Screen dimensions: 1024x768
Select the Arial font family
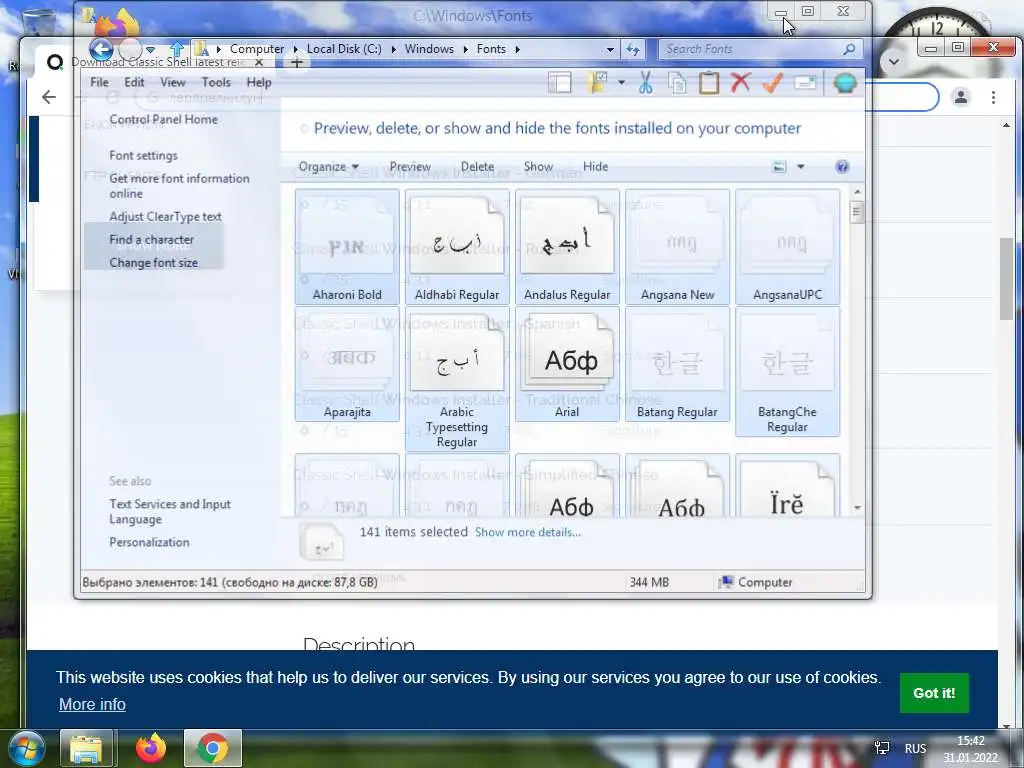(567, 364)
